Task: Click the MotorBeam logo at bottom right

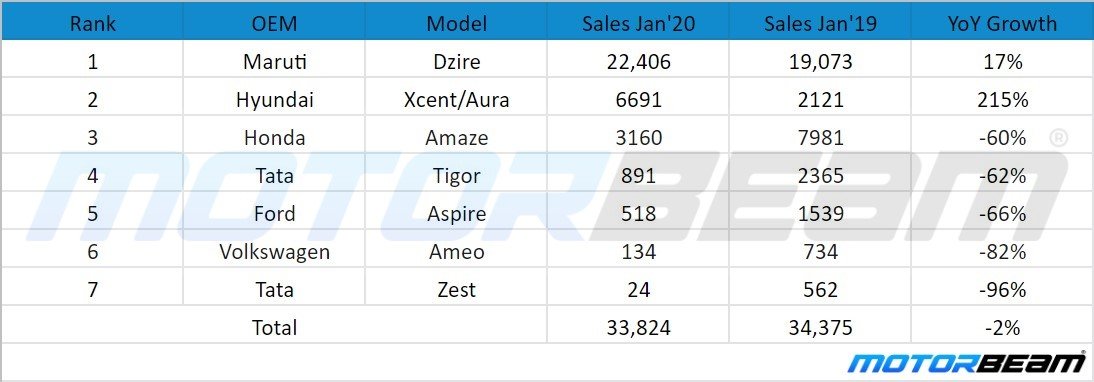Action: [966, 365]
